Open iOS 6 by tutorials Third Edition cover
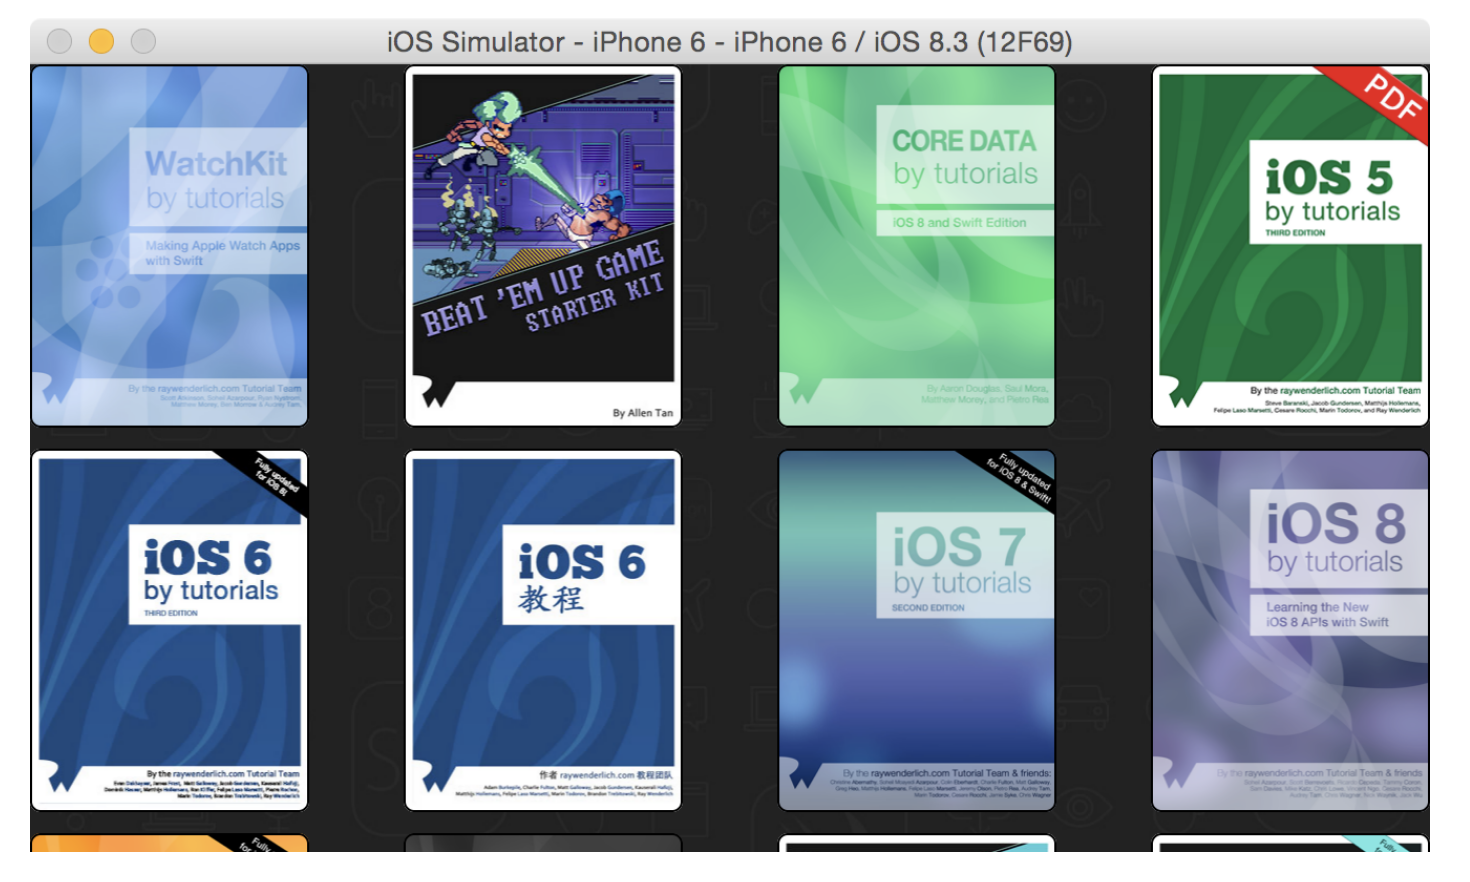 point(170,630)
